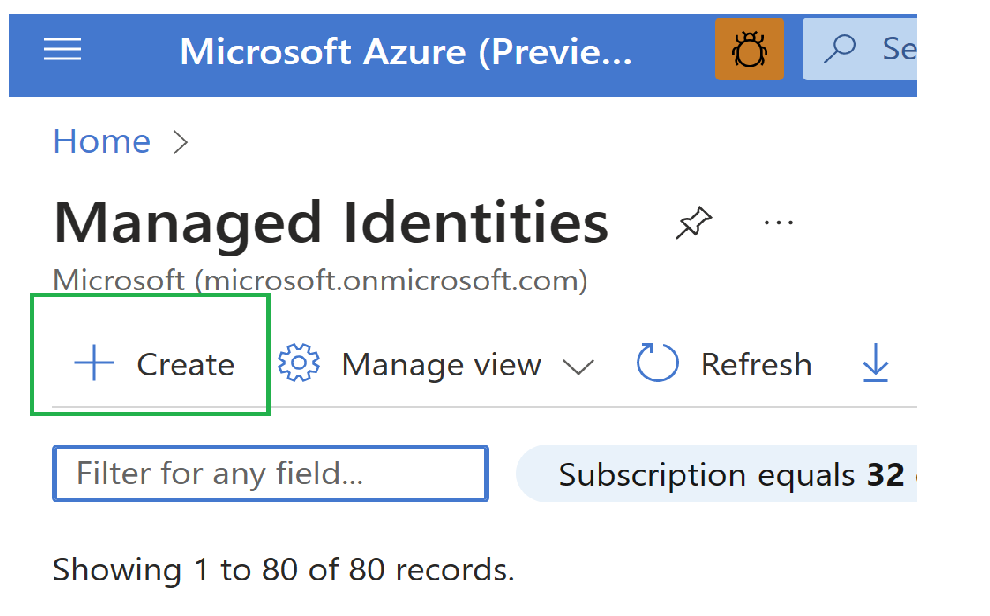Click the Manage view label
This screenshot has height=616, width=990.
(x=441, y=365)
